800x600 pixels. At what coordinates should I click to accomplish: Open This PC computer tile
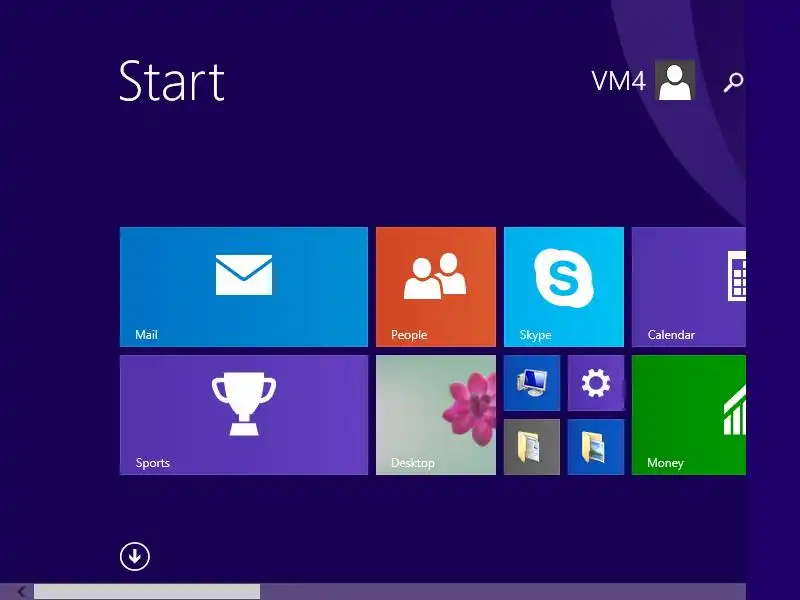click(532, 383)
